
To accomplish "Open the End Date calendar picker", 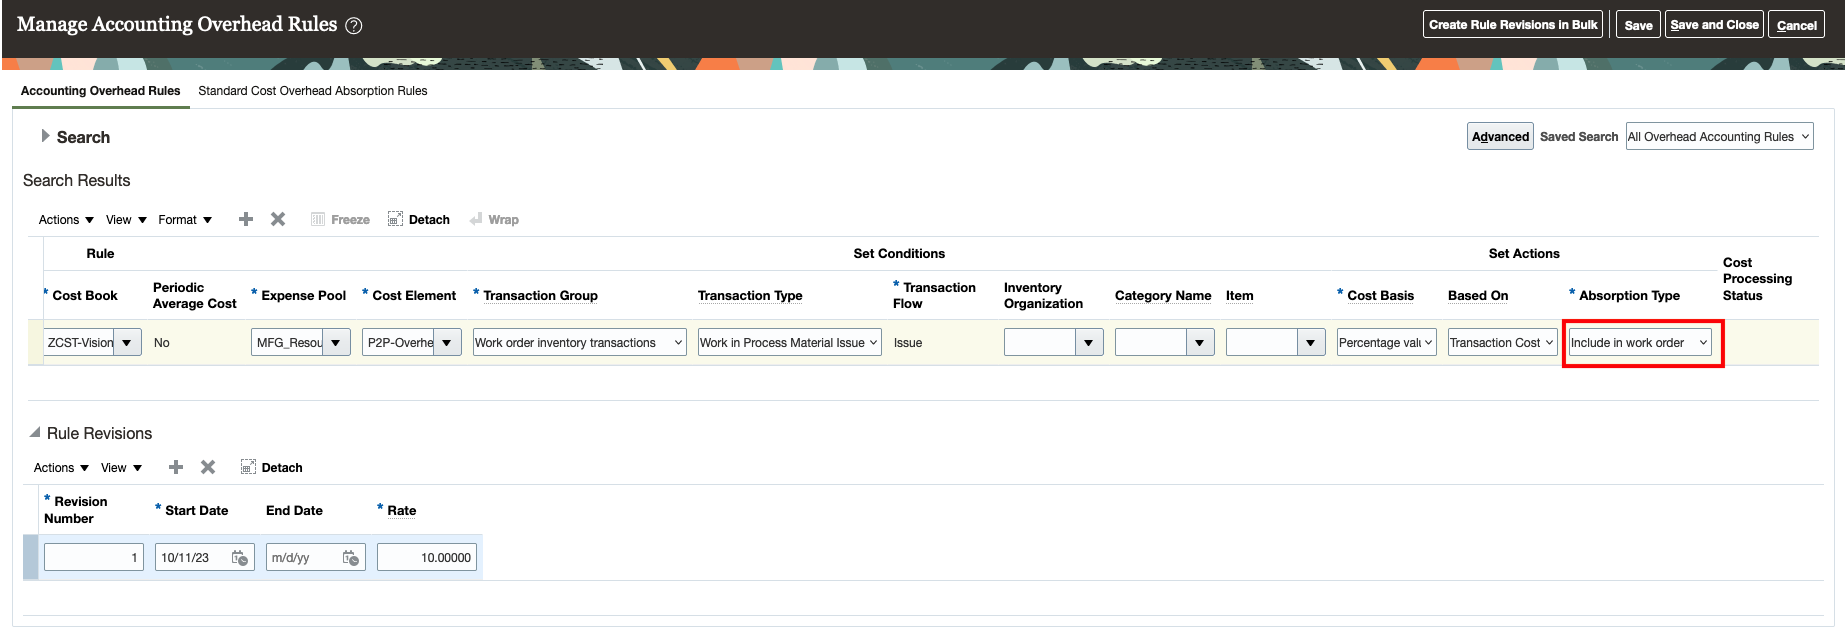I will point(351,558).
